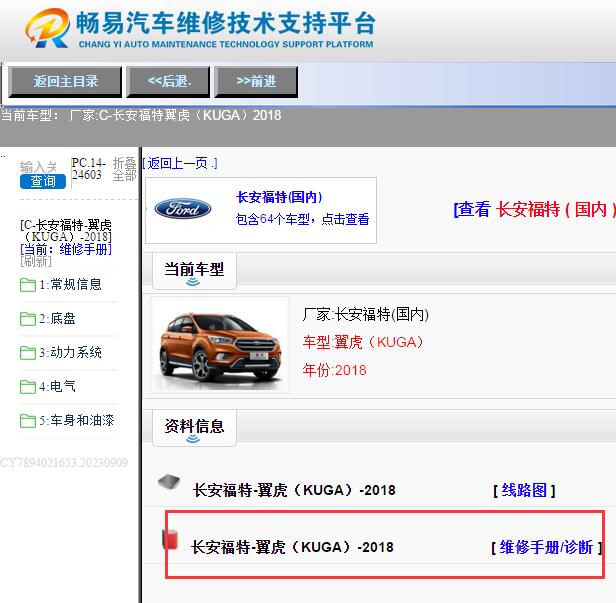This screenshot has width=616, height=603.
Task: Expand the 5:车身和油漆 tree item
Action: 77,420
